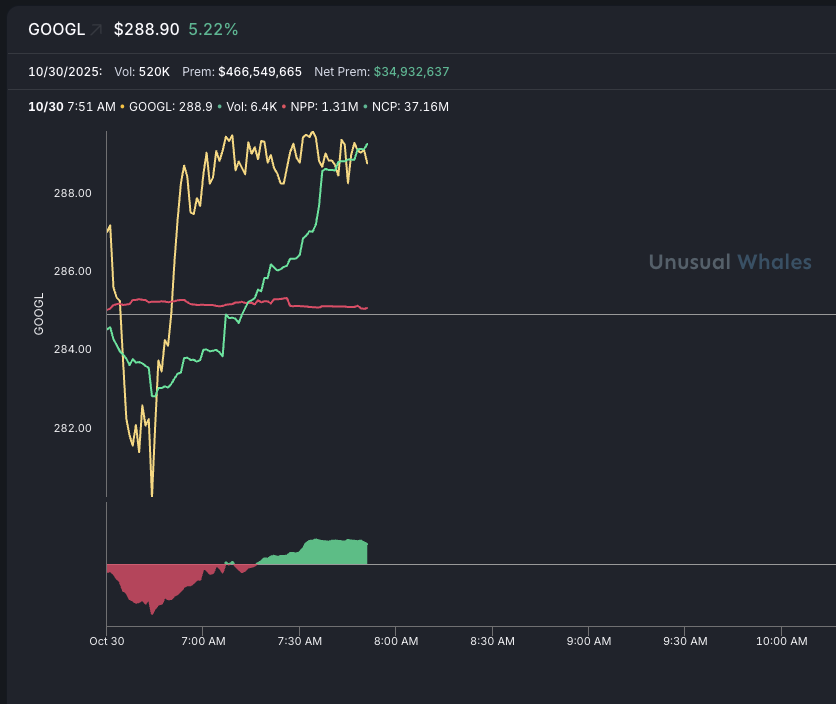Click the Vol 520K summary value
This screenshot has height=704, width=836.
click(x=155, y=72)
